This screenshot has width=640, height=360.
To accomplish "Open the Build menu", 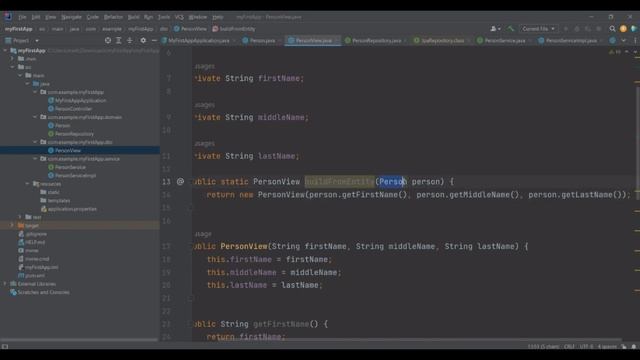I will (x=133, y=17).
